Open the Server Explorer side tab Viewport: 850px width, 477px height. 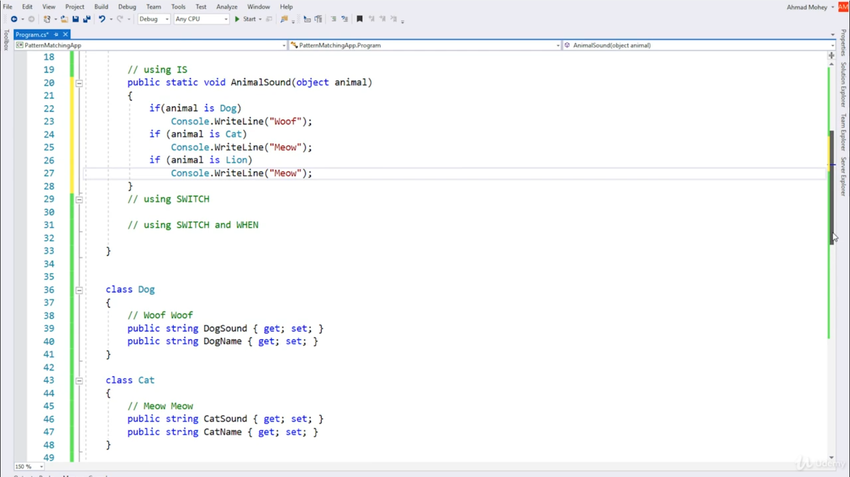843,176
